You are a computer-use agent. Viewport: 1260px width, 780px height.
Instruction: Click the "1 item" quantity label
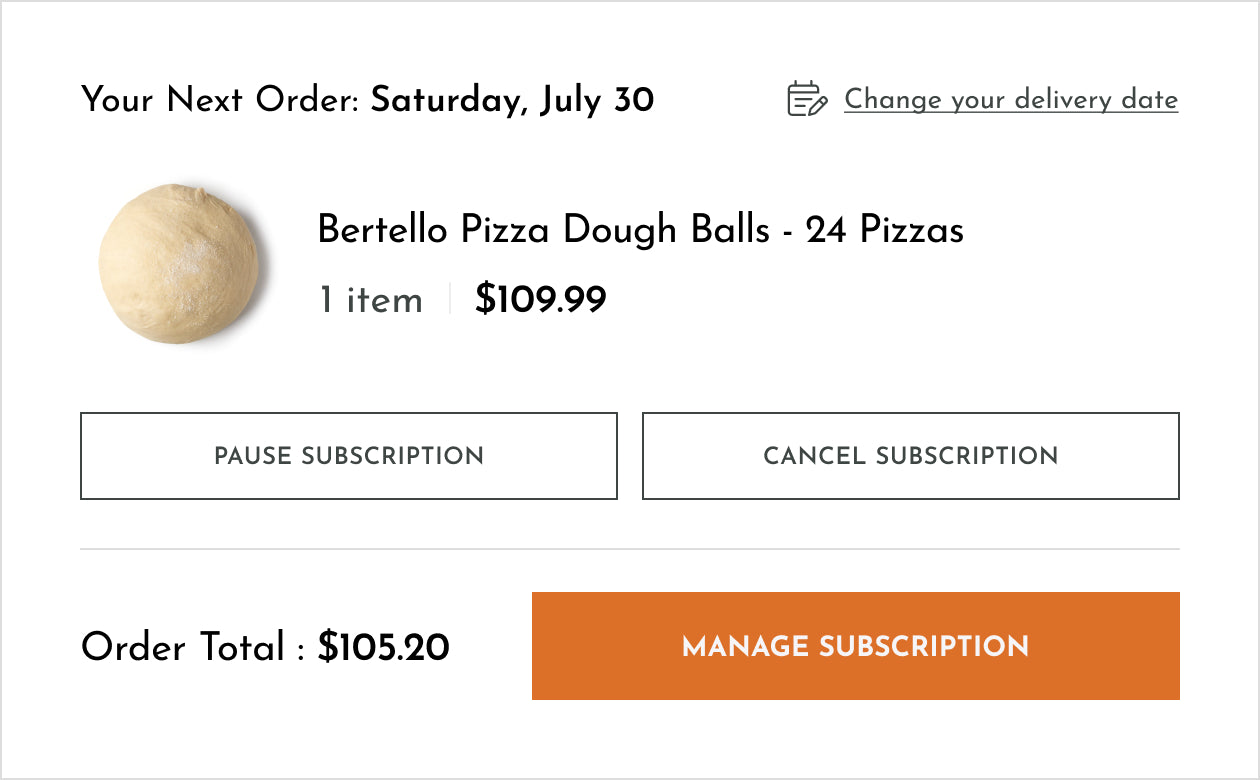tap(370, 300)
